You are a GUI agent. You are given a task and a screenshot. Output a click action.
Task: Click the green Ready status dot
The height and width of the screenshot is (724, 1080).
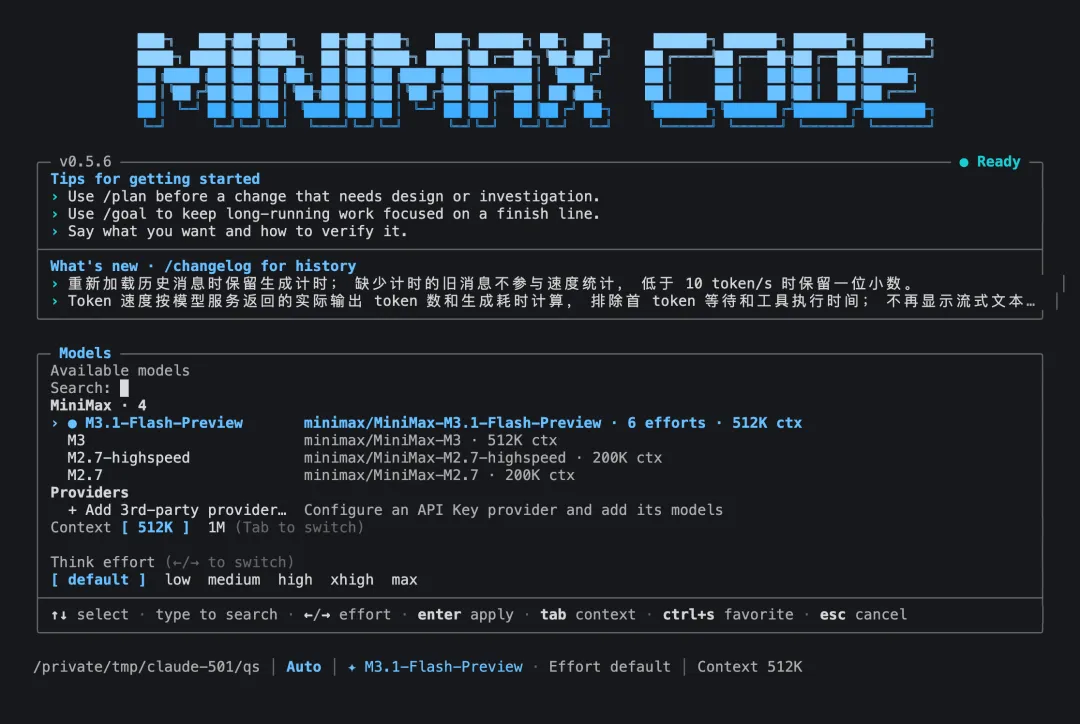coord(964,163)
